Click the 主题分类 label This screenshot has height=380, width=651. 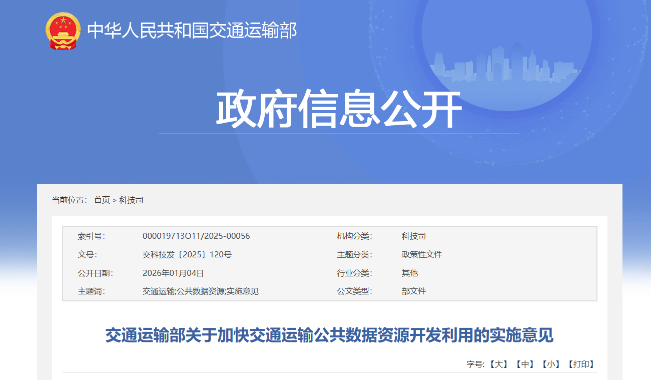(x=354, y=254)
